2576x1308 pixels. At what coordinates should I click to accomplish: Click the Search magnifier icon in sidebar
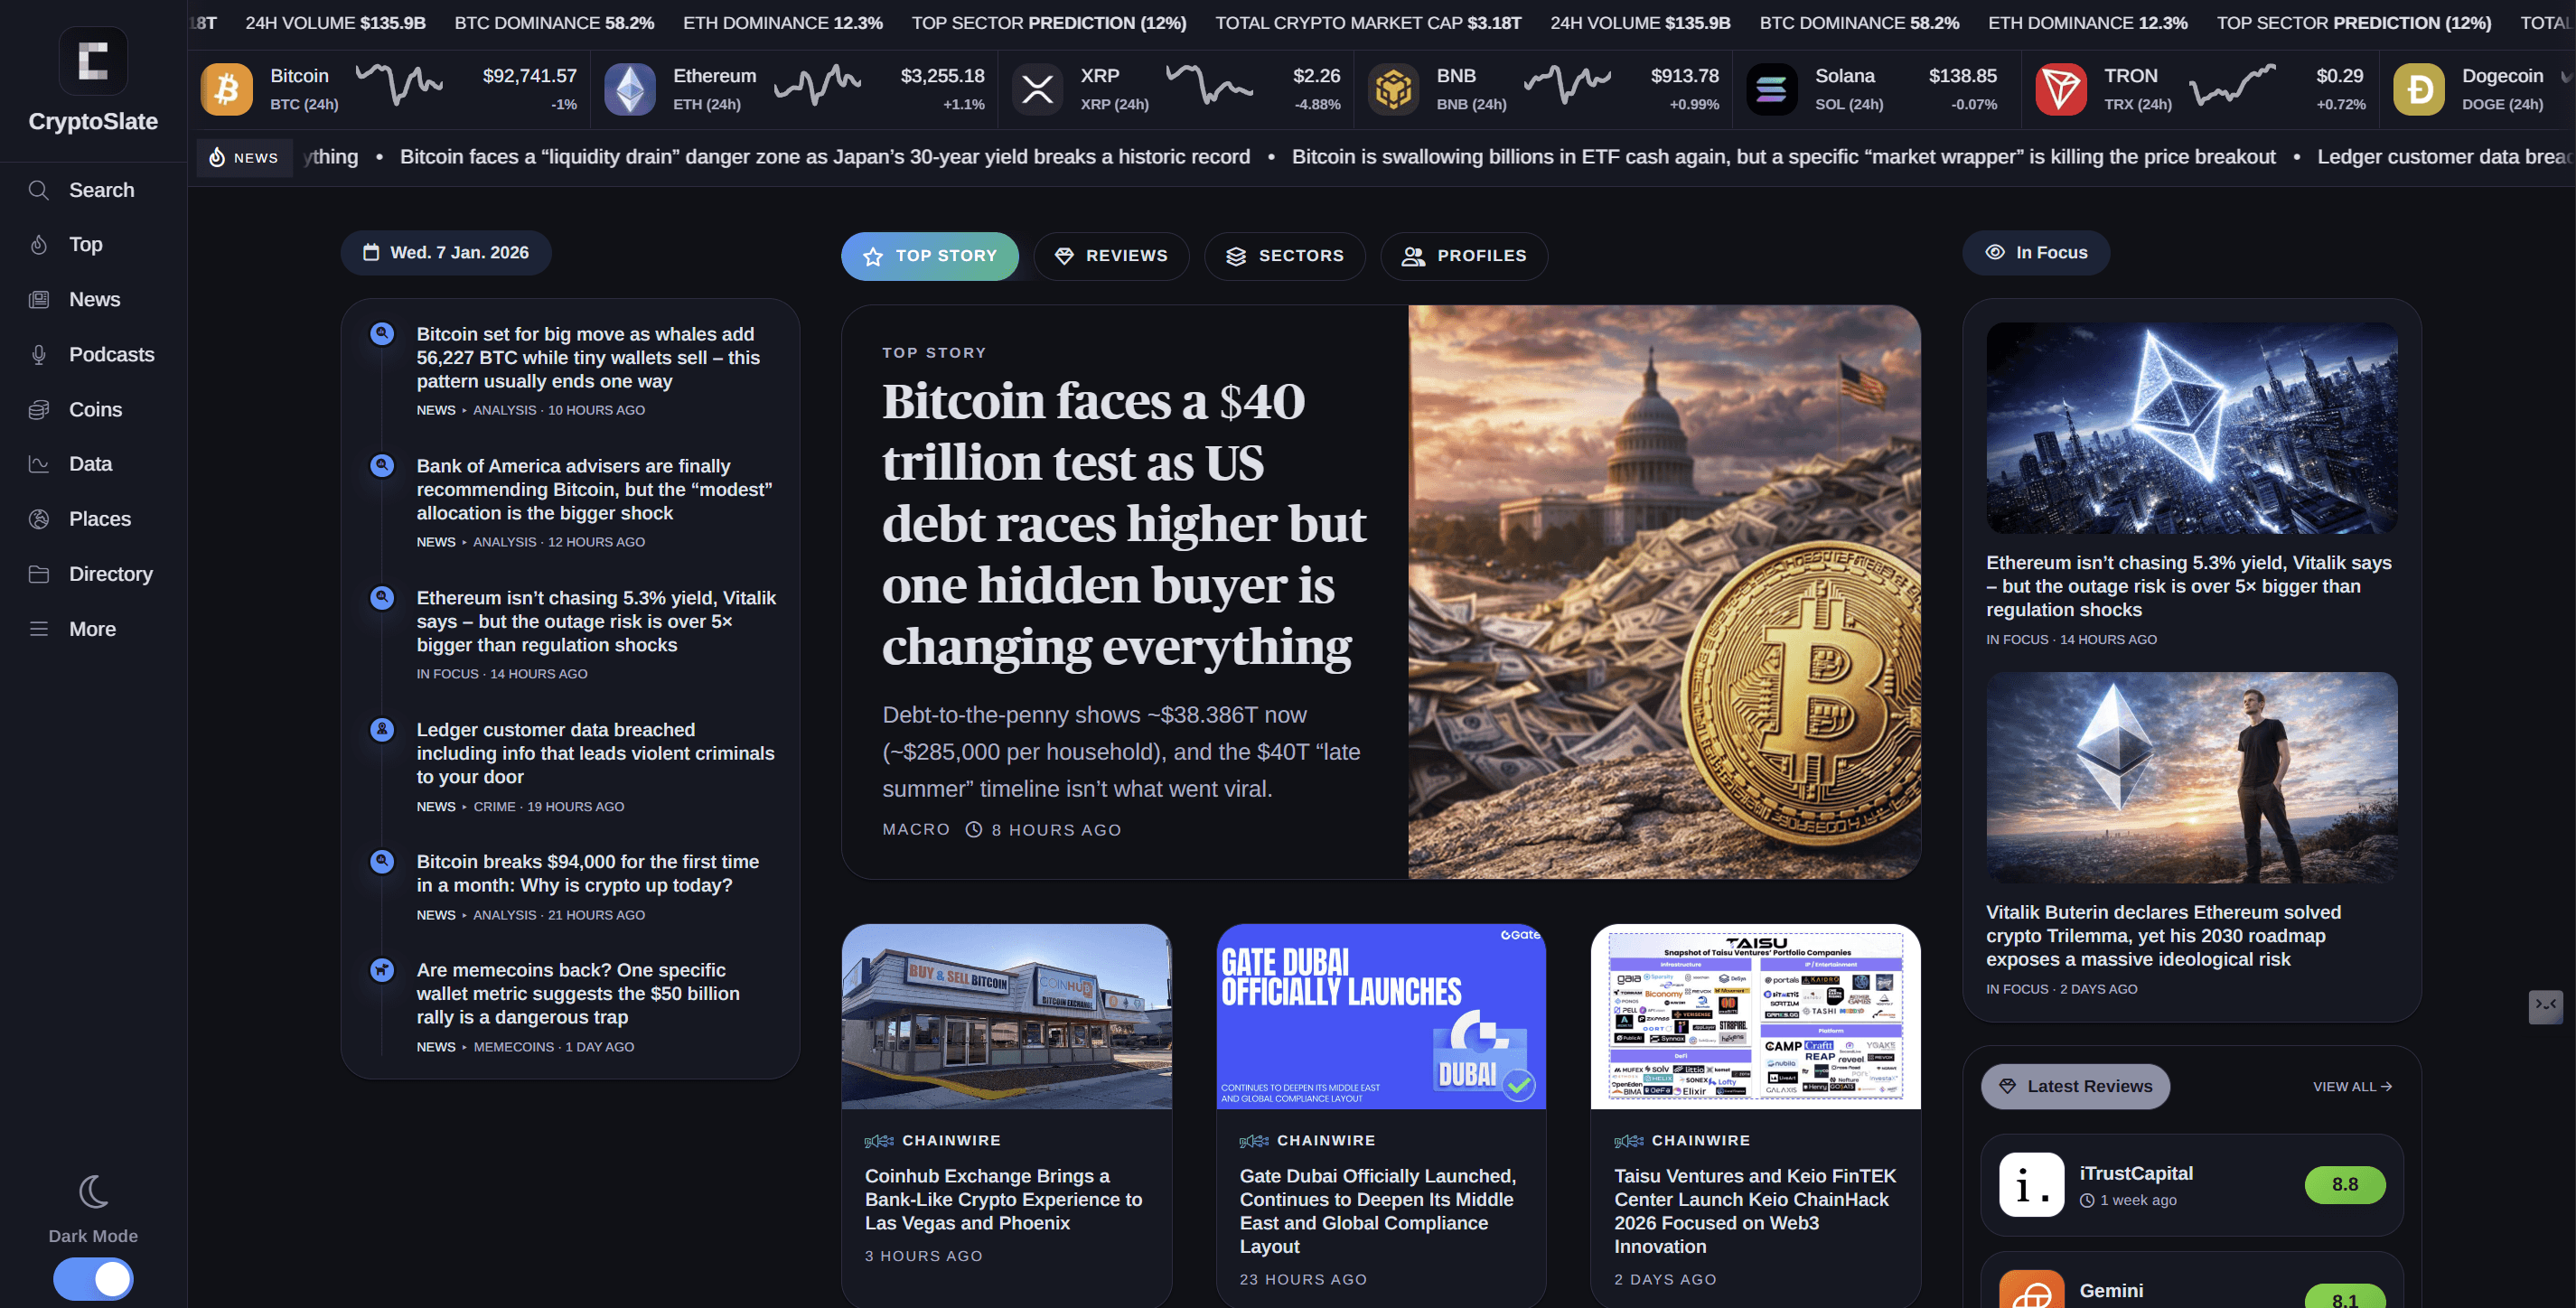[39, 190]
